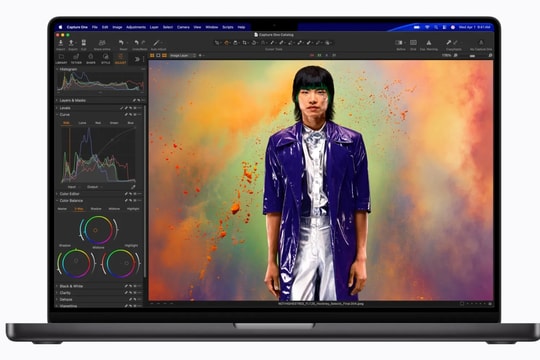Click the portrait photo in the main viewer

point(321,180)
